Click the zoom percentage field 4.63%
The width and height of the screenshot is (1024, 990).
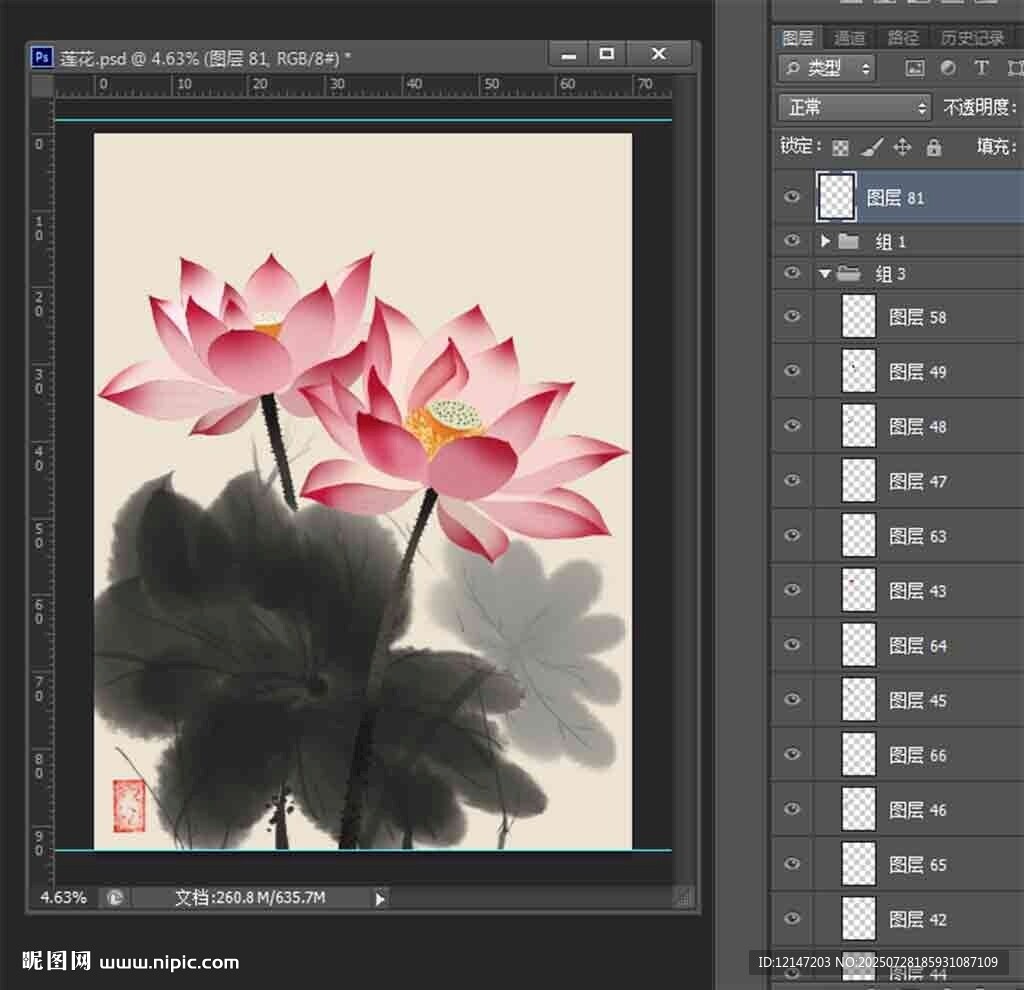(x=63, y=898)
